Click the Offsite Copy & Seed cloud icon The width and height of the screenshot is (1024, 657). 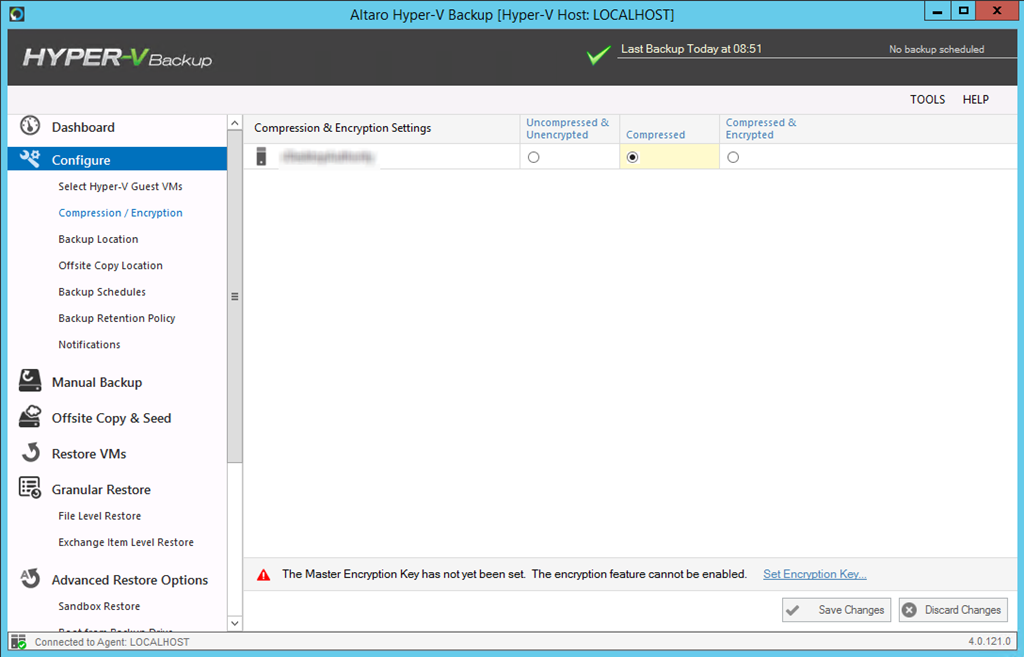coord(30,416)
